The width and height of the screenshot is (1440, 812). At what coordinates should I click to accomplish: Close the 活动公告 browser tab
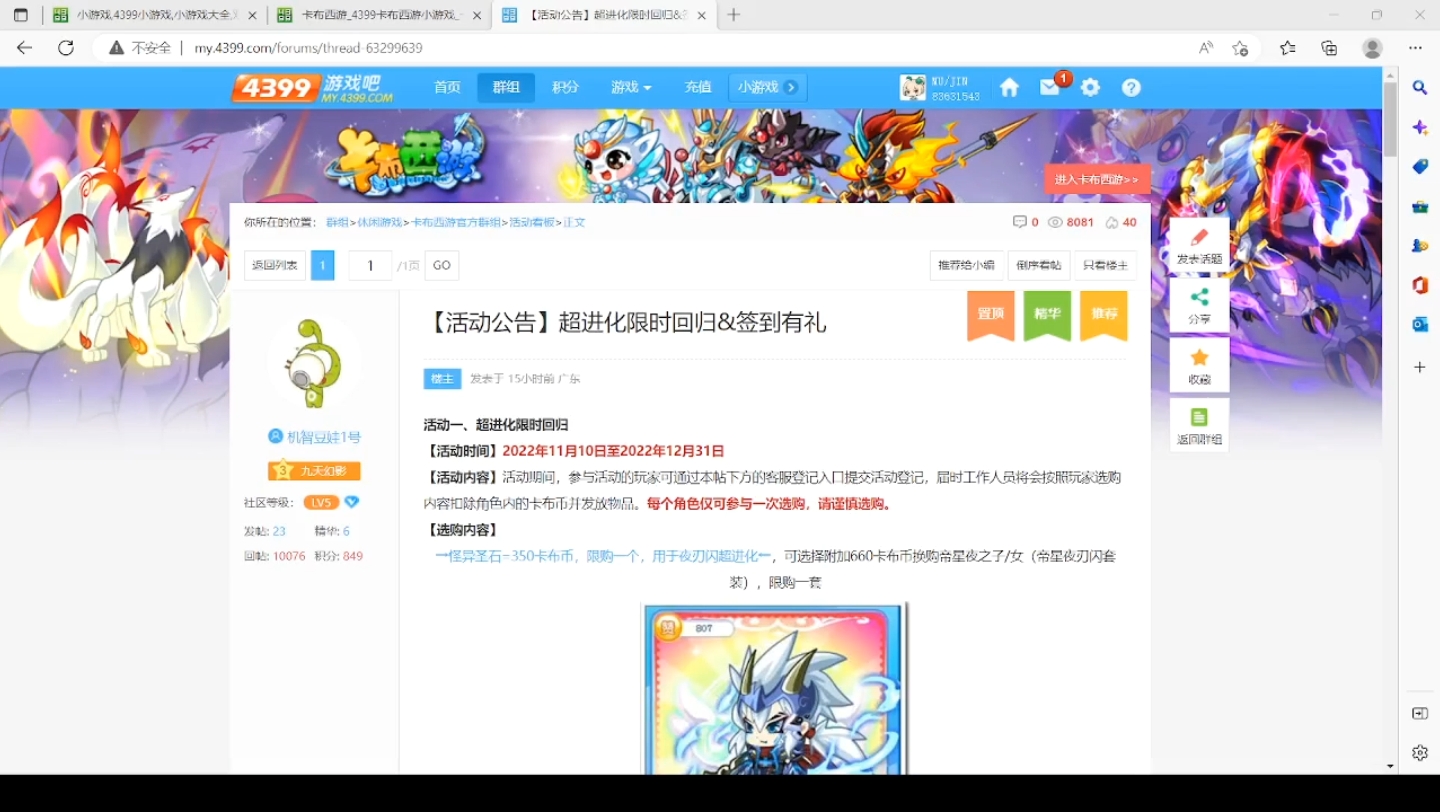tap(702, 16)
